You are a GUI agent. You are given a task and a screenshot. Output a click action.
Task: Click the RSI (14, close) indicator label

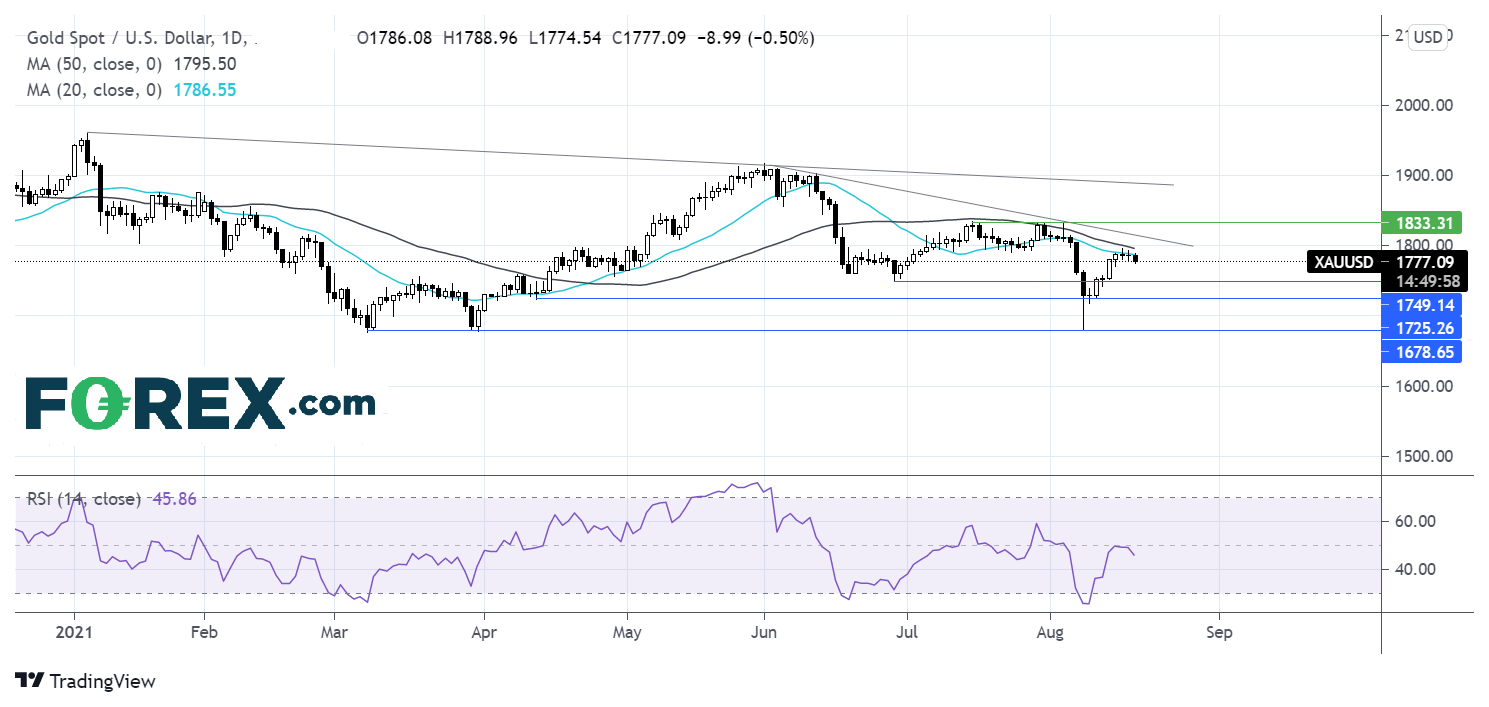pyautogui.click(x=85, y=498)
